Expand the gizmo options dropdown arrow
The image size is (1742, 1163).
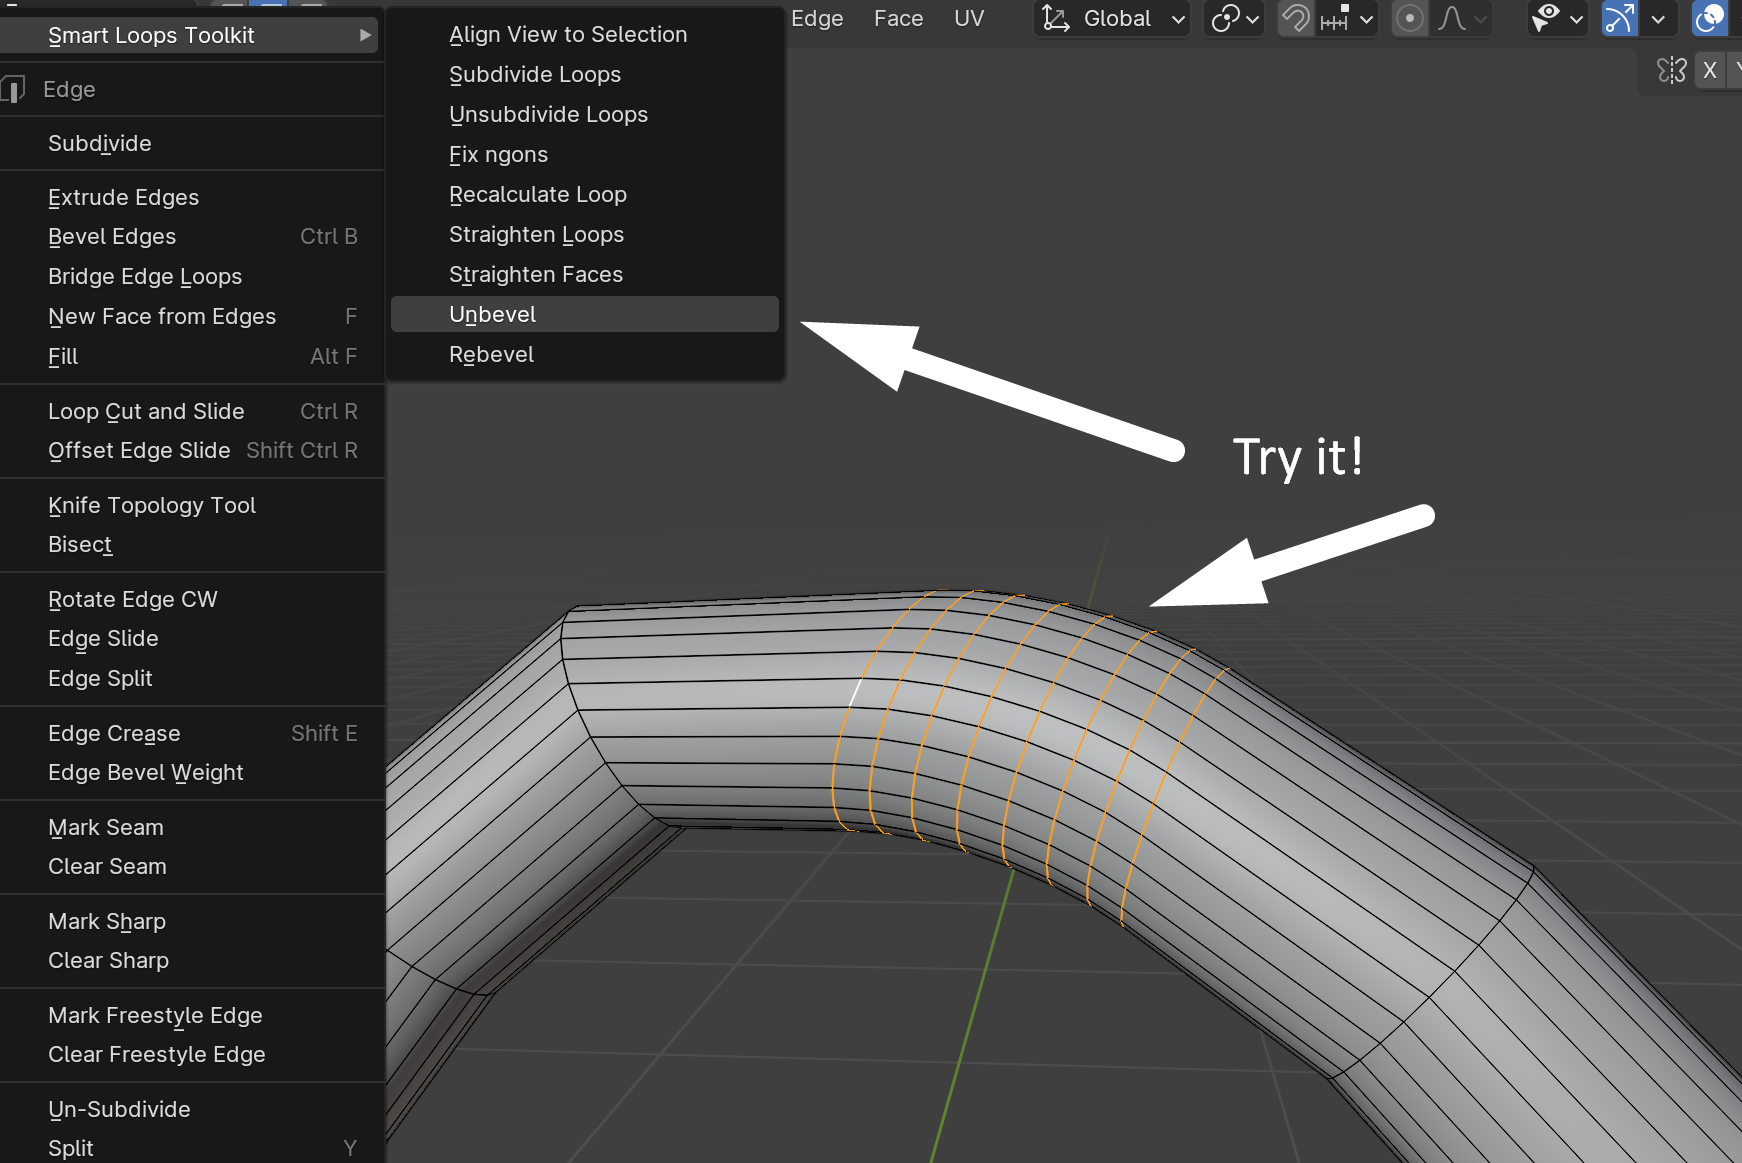[x=1658, y=19]
